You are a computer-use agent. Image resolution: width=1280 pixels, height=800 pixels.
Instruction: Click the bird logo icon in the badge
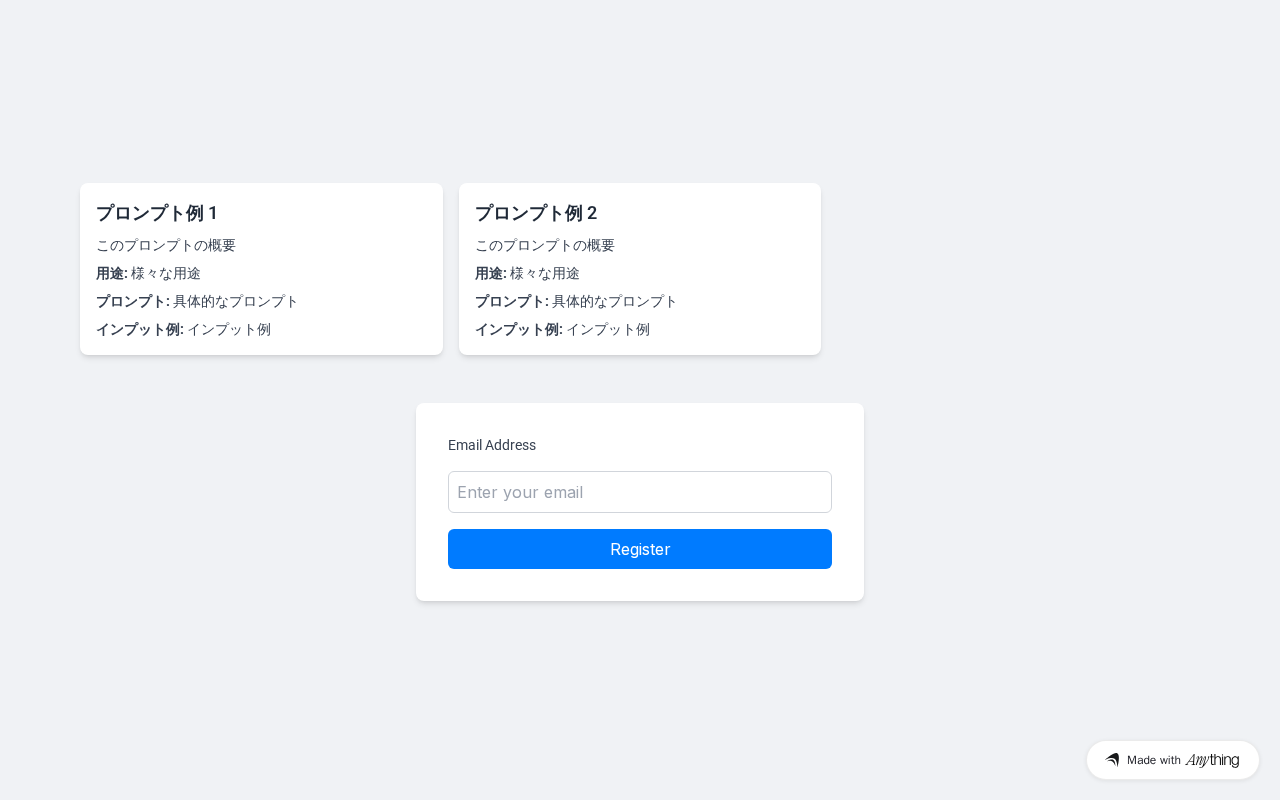1112,760
